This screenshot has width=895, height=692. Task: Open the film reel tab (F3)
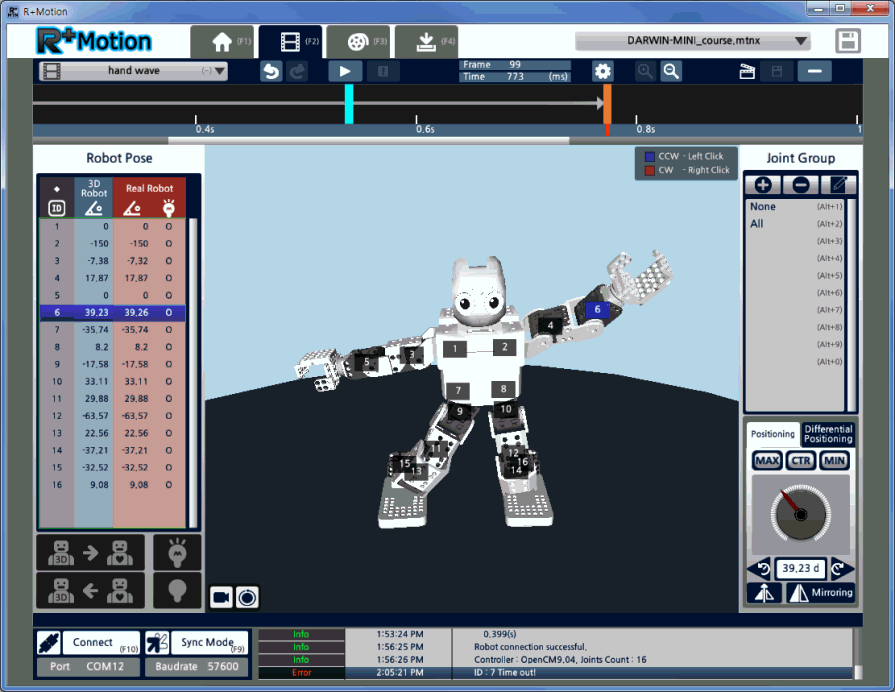pyautogui.click(x=358, y=42)
